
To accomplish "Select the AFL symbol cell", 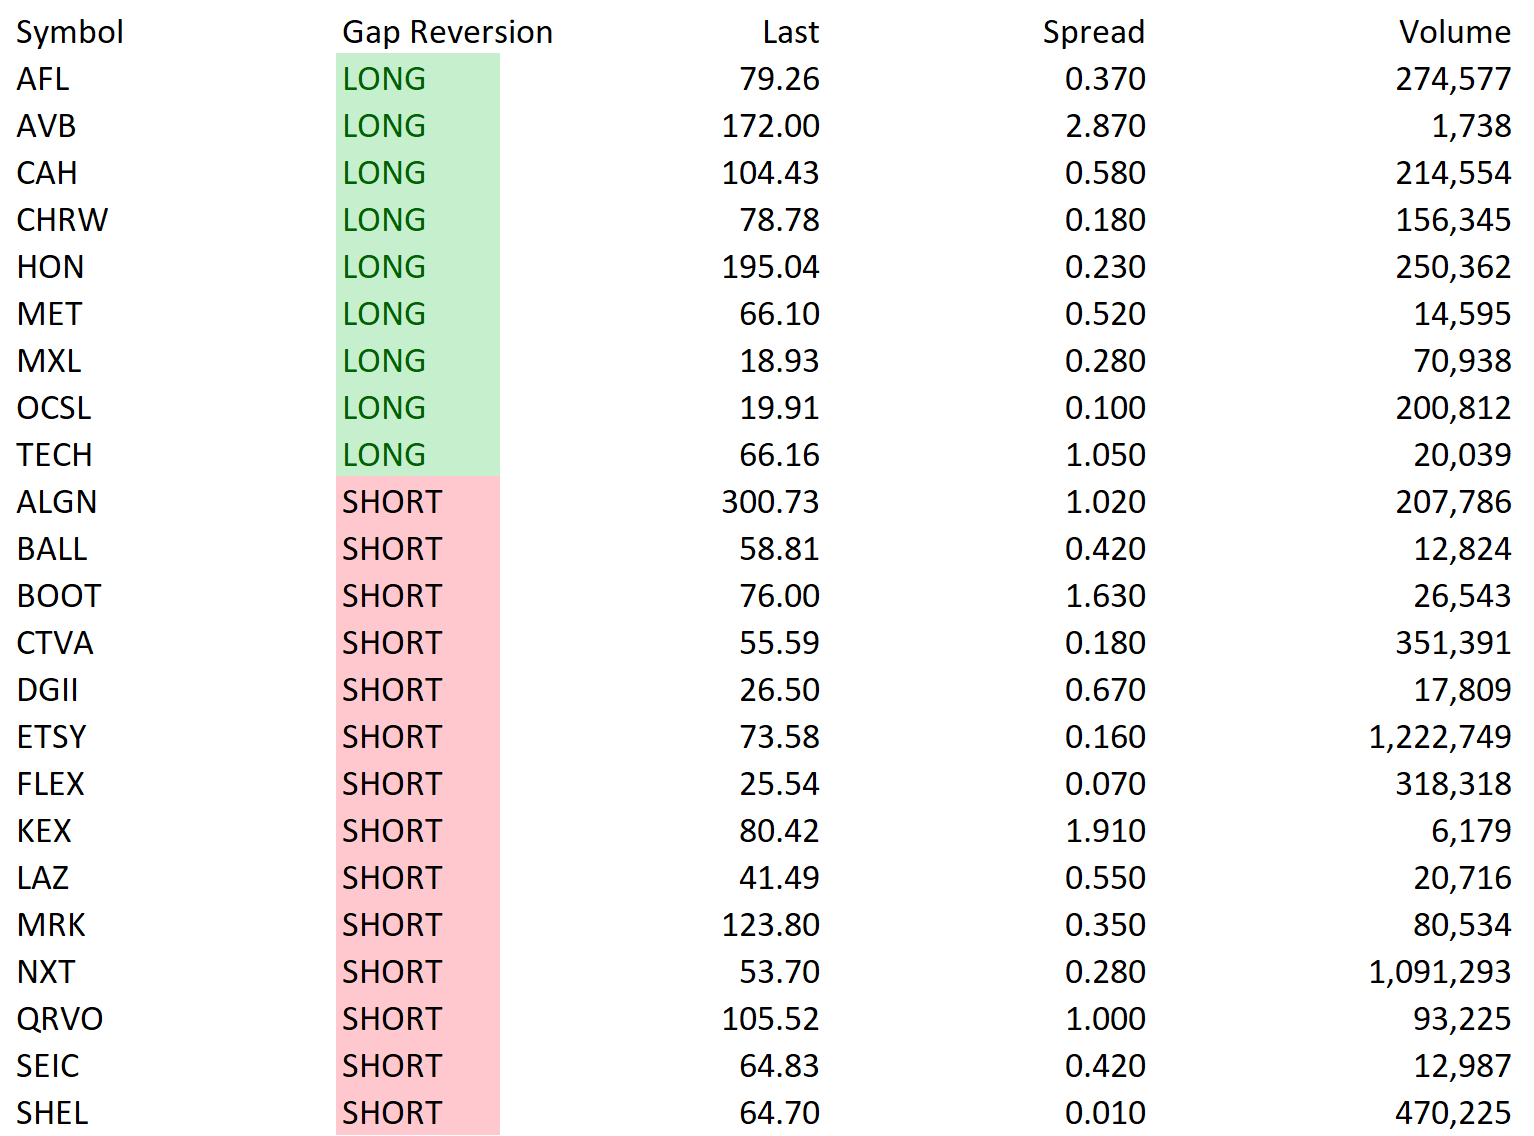I will click(43, 79).
